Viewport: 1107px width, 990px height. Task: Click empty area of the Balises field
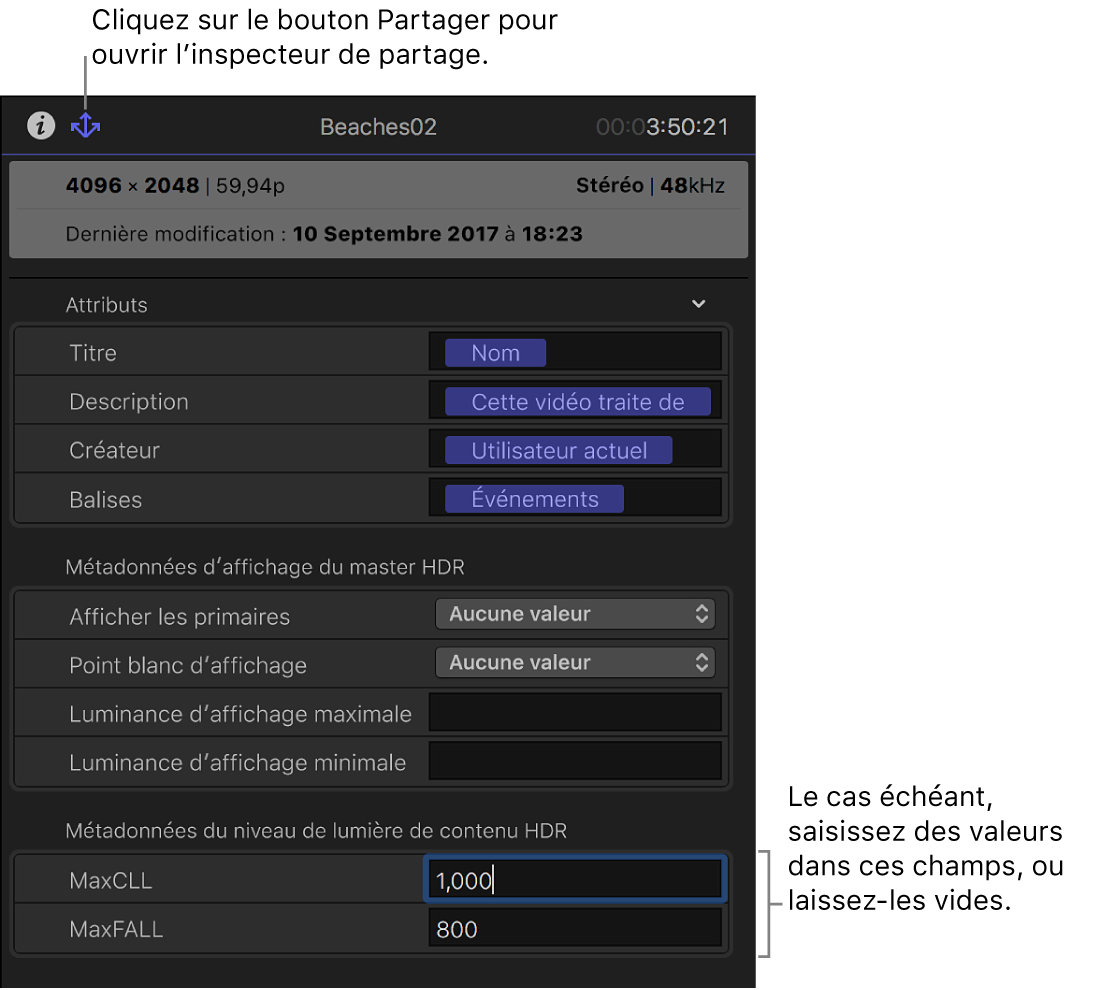click(x=671, y=499)
